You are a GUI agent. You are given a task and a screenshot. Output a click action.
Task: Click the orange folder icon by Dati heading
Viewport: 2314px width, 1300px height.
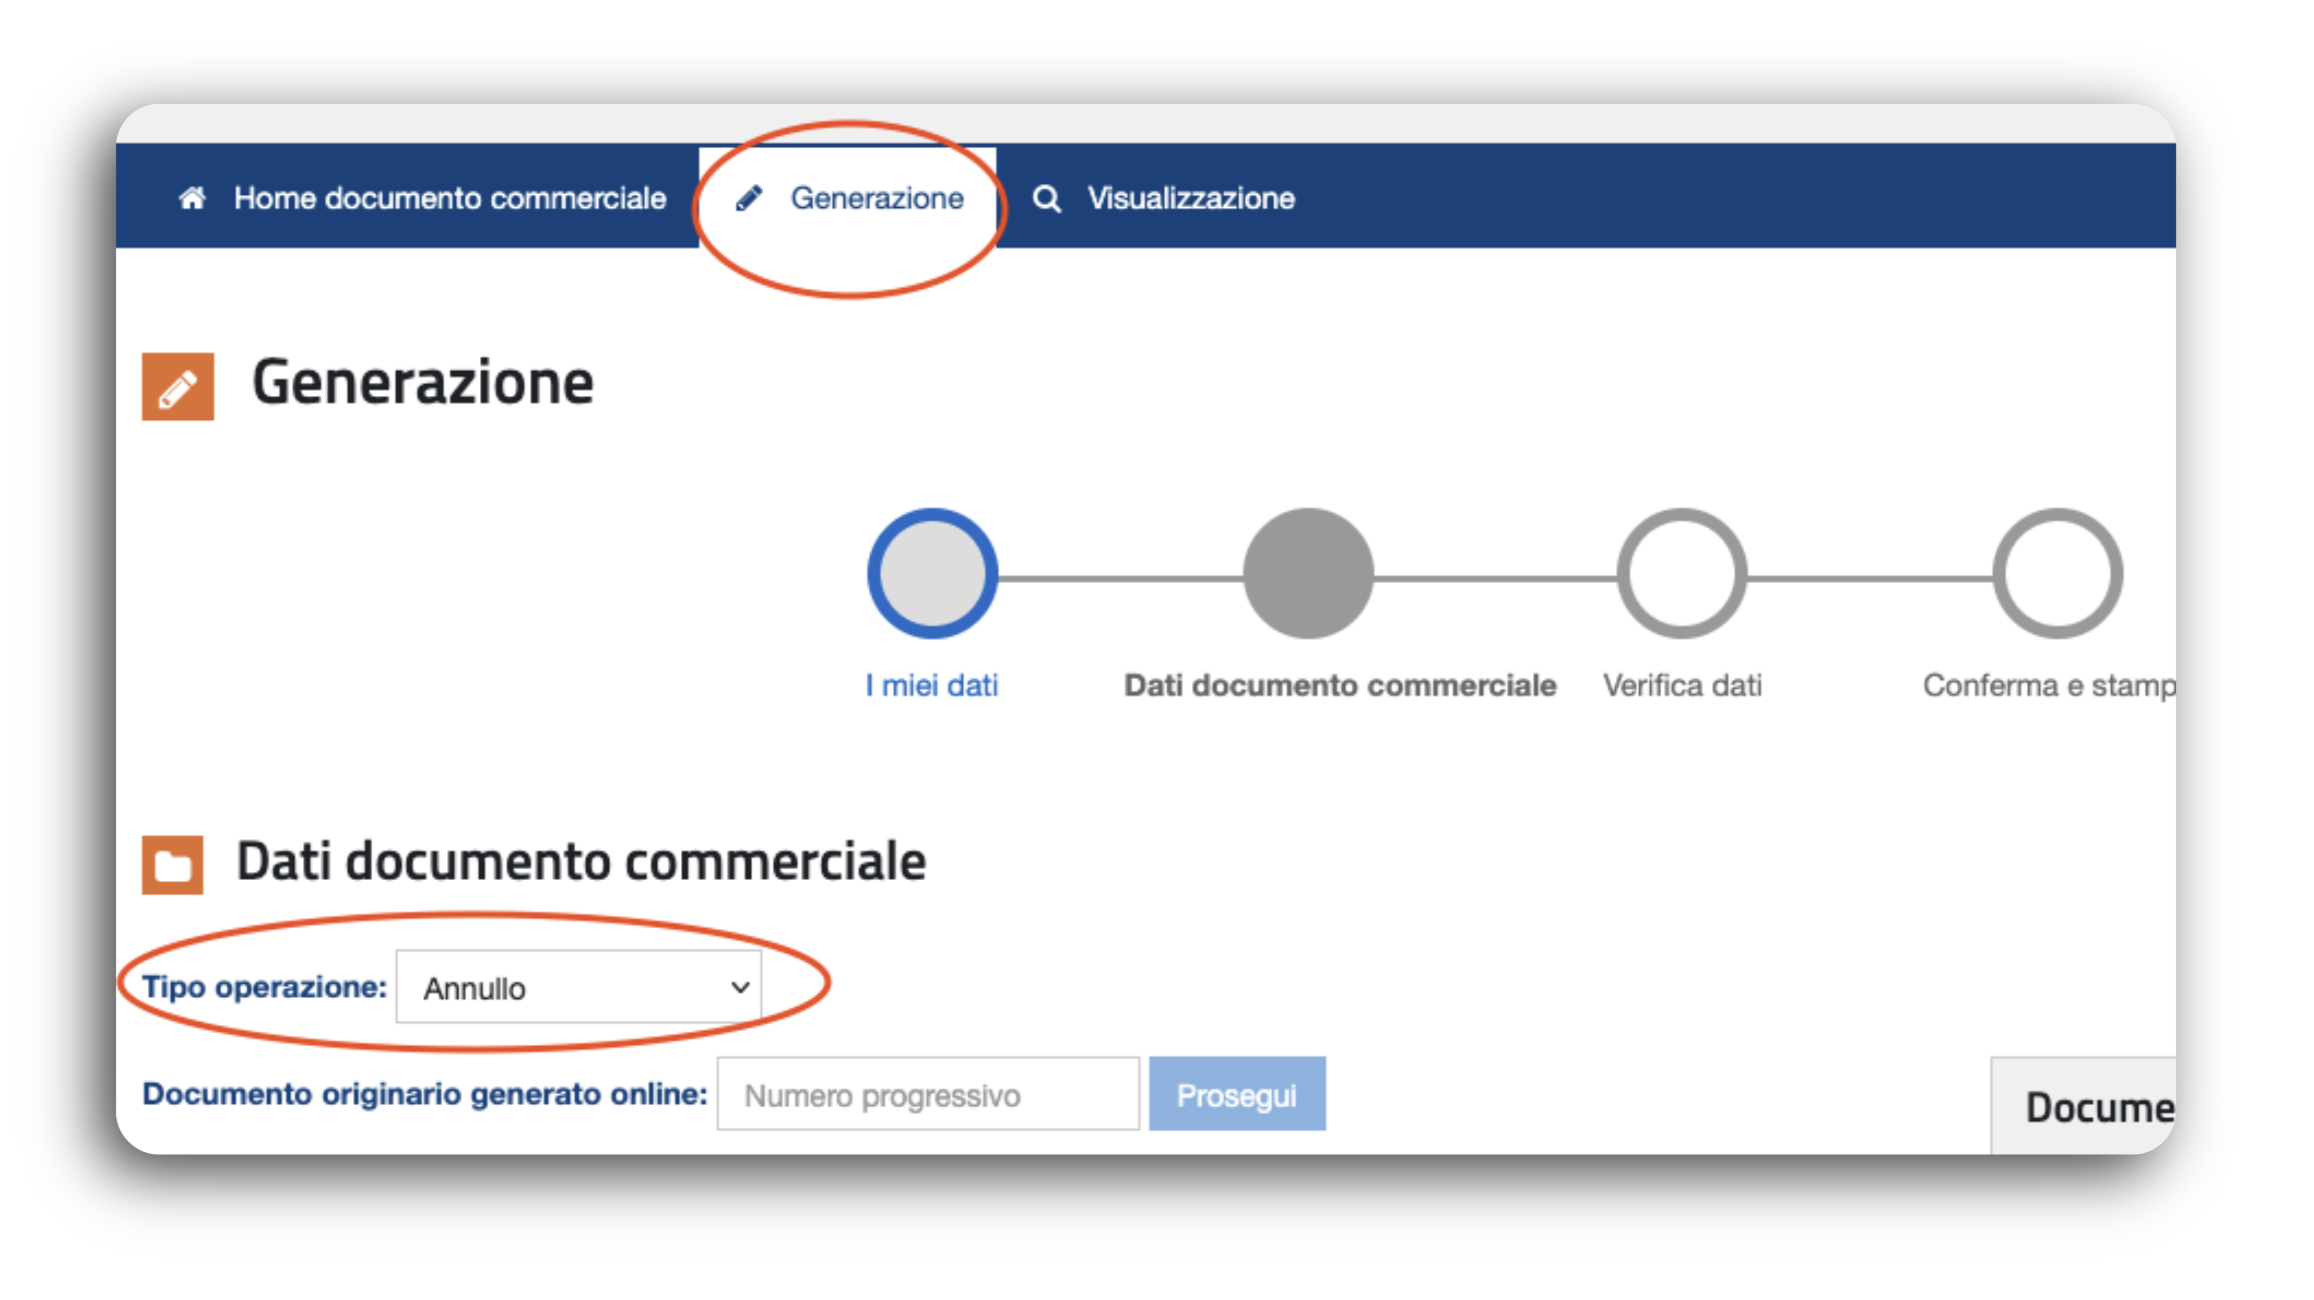click(x=173, y=864)
